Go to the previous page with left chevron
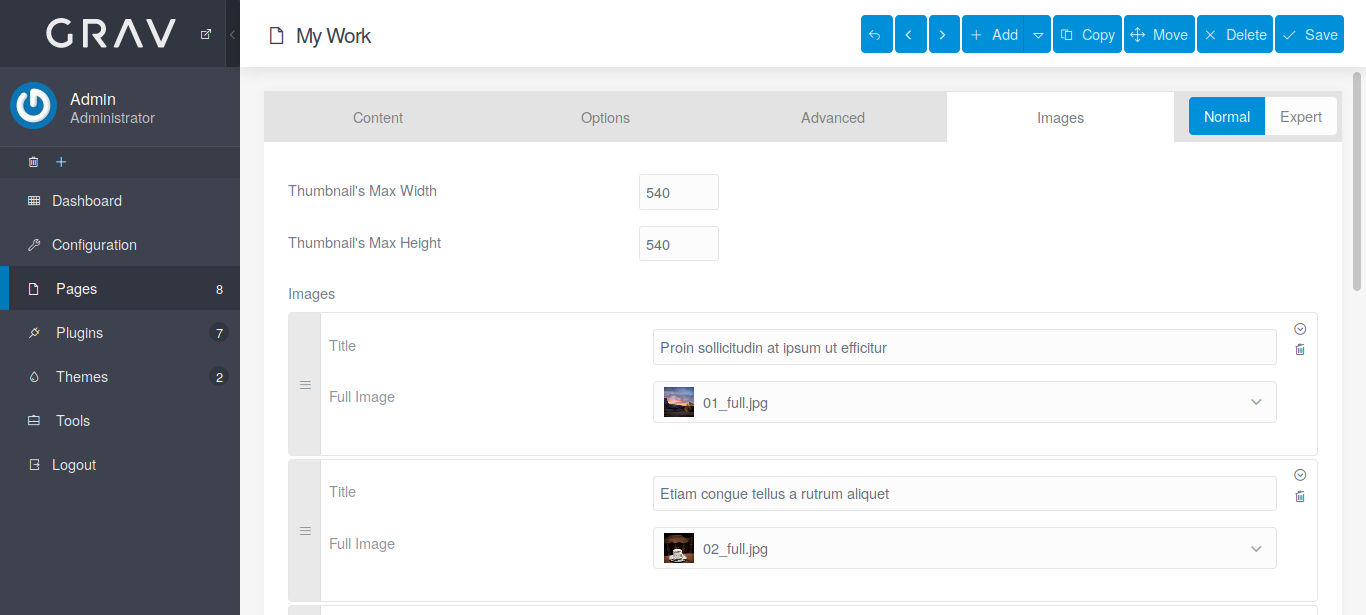This screenshot has height=615, width=1366. click(910, 35)
